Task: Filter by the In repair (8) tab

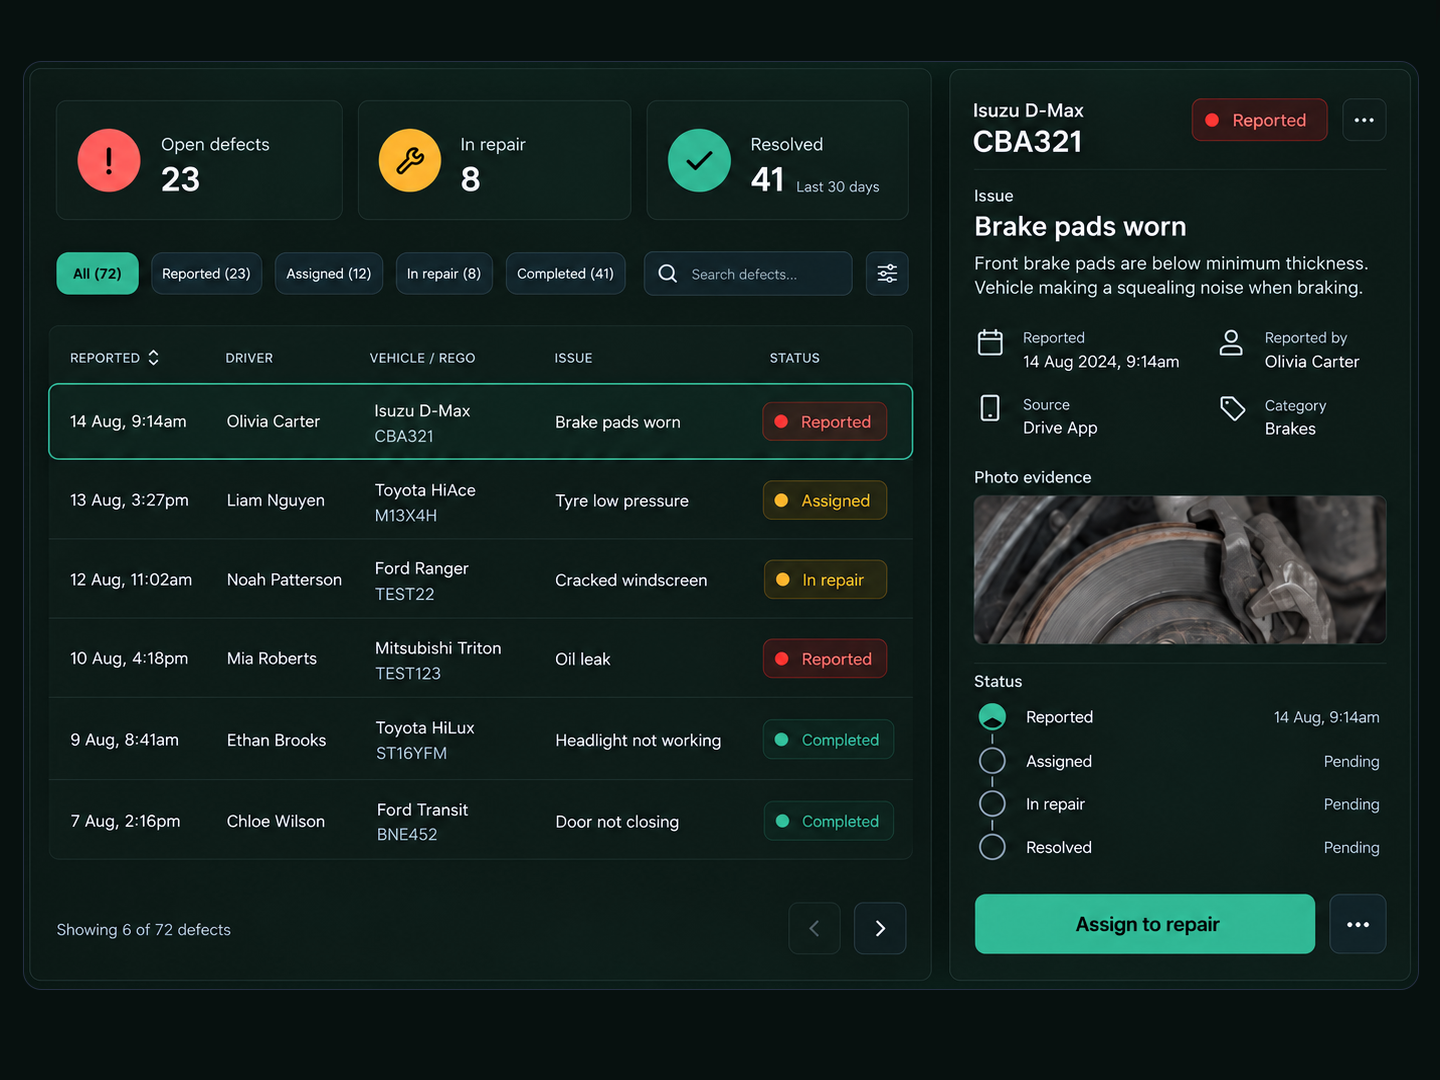Action: (444, 273)
